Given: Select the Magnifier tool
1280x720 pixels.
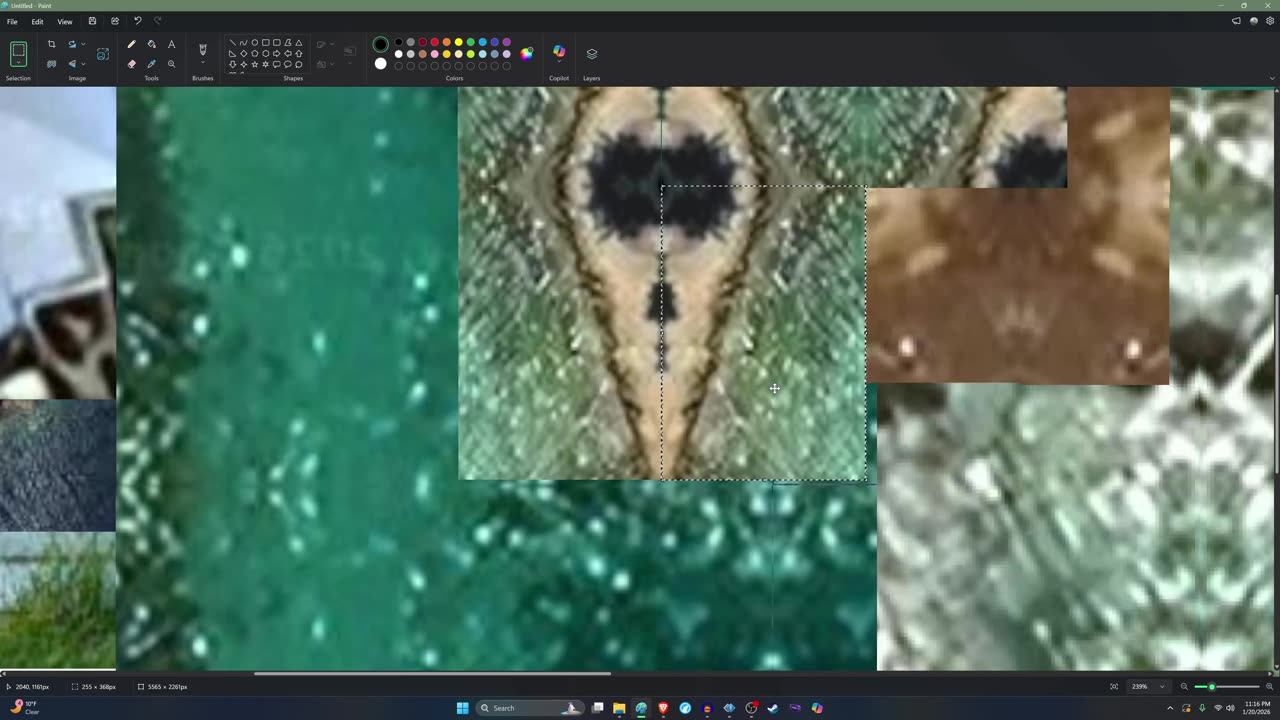Looking at the screenshot, I should 171,64.
